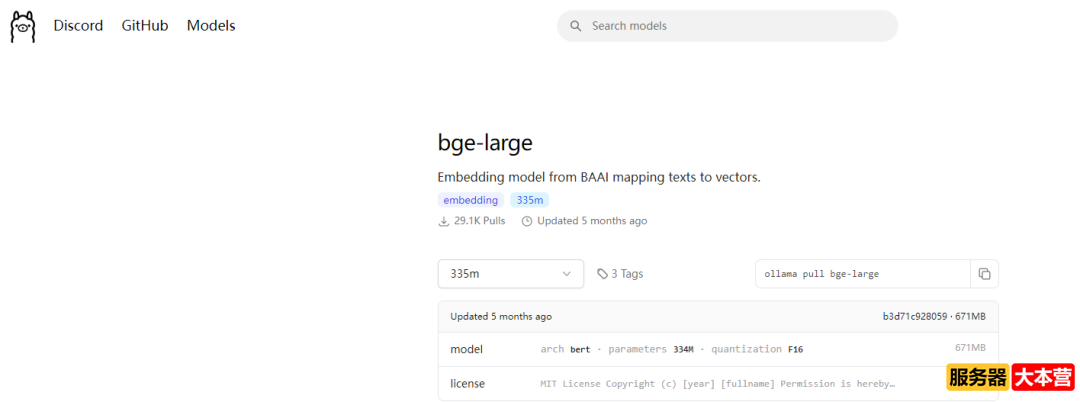Click the b3d71c928059 digest hash

(x=914, y=317)
